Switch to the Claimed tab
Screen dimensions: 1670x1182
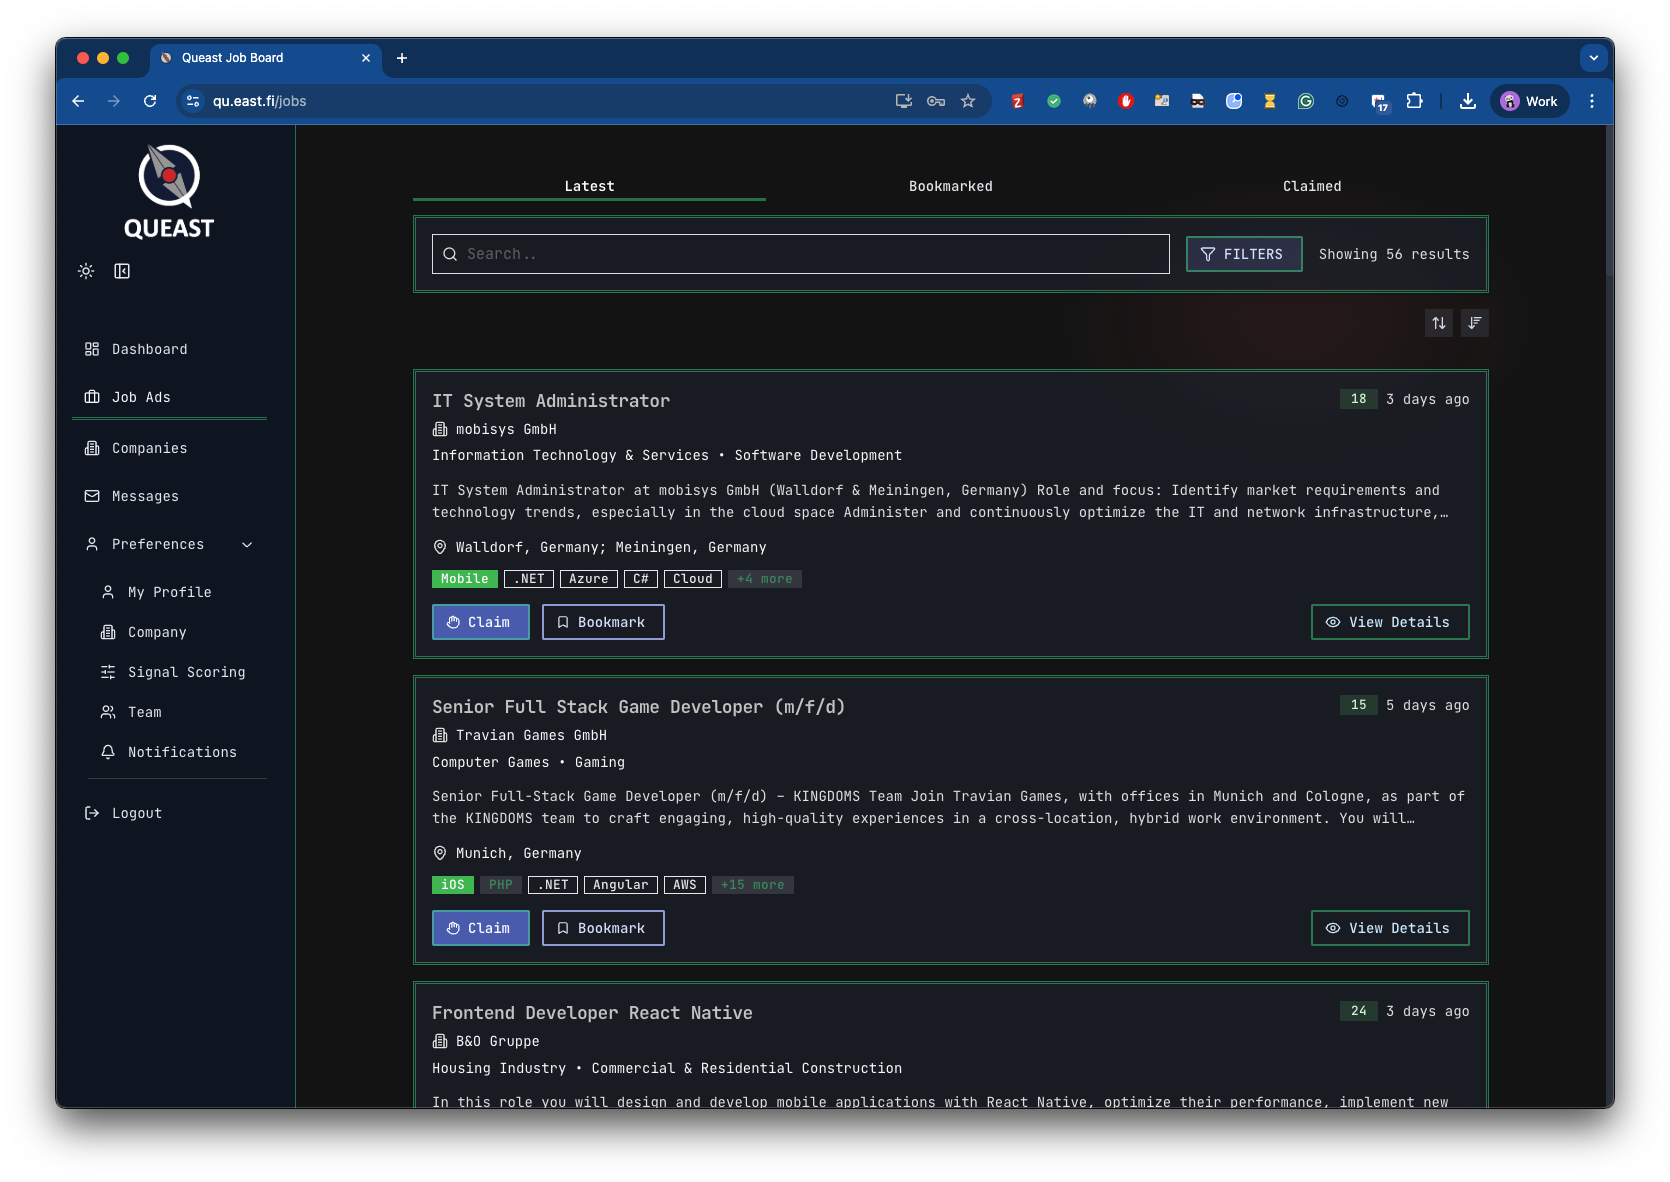click(x=1311, y=186)
